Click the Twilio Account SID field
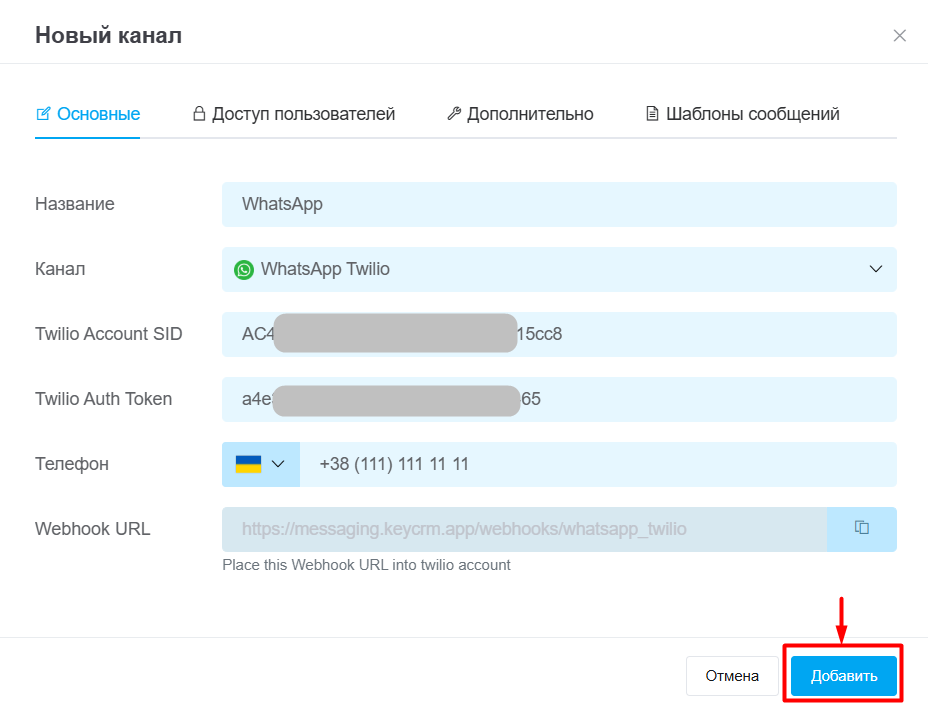The width and height of the screenshot is (928, 706). pos(559,334)
